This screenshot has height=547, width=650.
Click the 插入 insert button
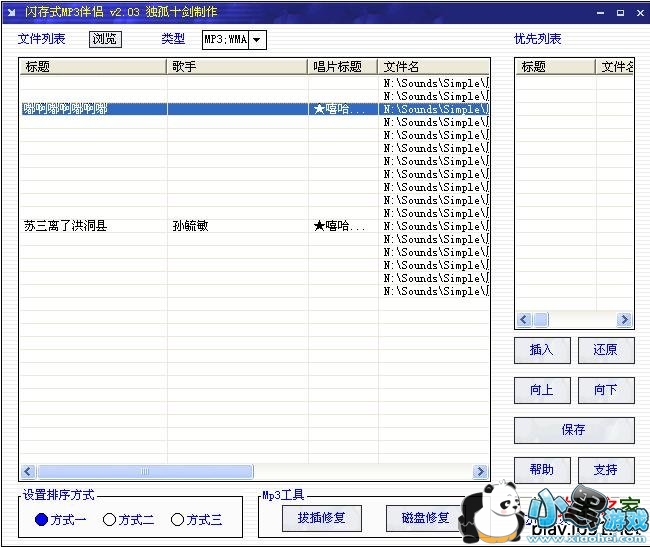pyautogui.click(x=542, y=350)
